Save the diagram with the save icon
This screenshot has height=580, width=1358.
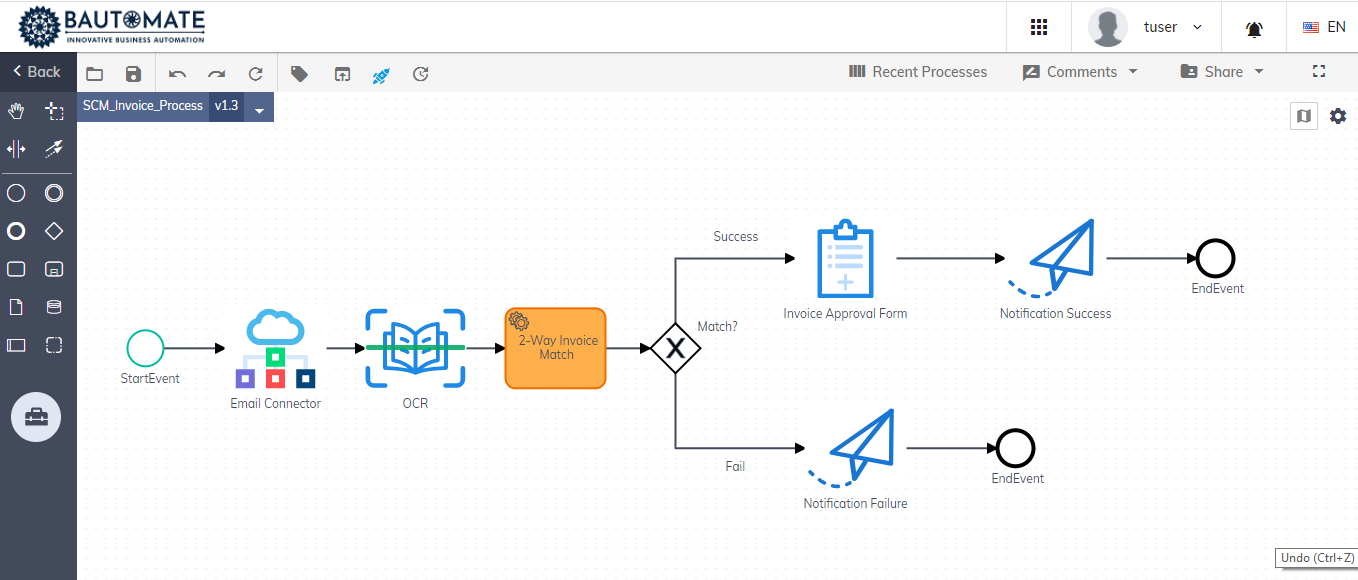click(133, 73)
